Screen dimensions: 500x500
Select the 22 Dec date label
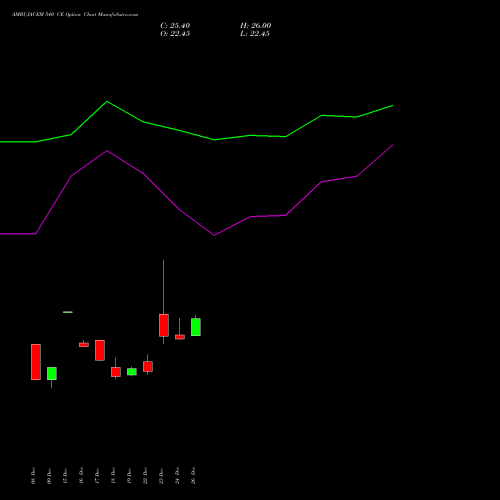click(145, 476)
